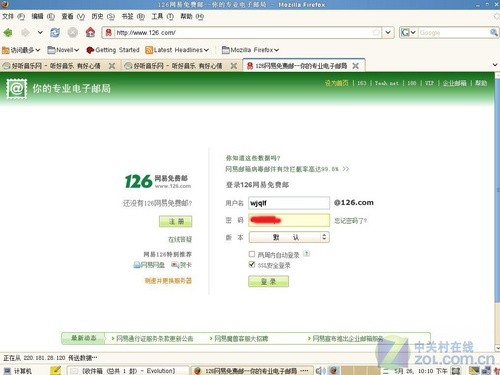Open the antivirus statistics link with >> arrows
Viewport: 500px width, 375px height.
[x=287, y=169]
